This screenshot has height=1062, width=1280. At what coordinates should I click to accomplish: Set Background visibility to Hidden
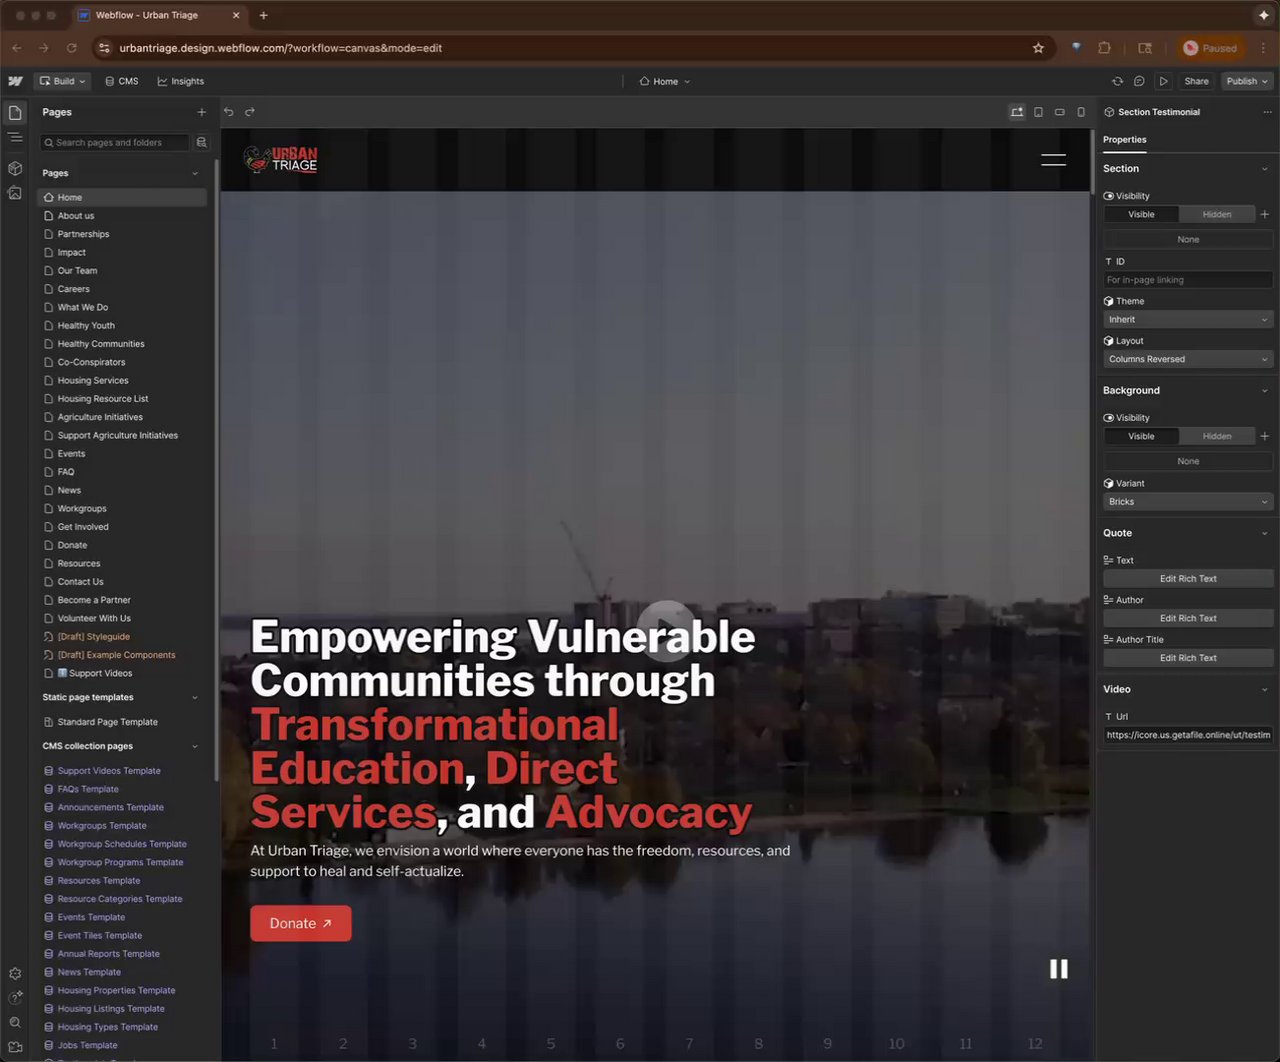pyautogui.click(x=1216, y=436)
